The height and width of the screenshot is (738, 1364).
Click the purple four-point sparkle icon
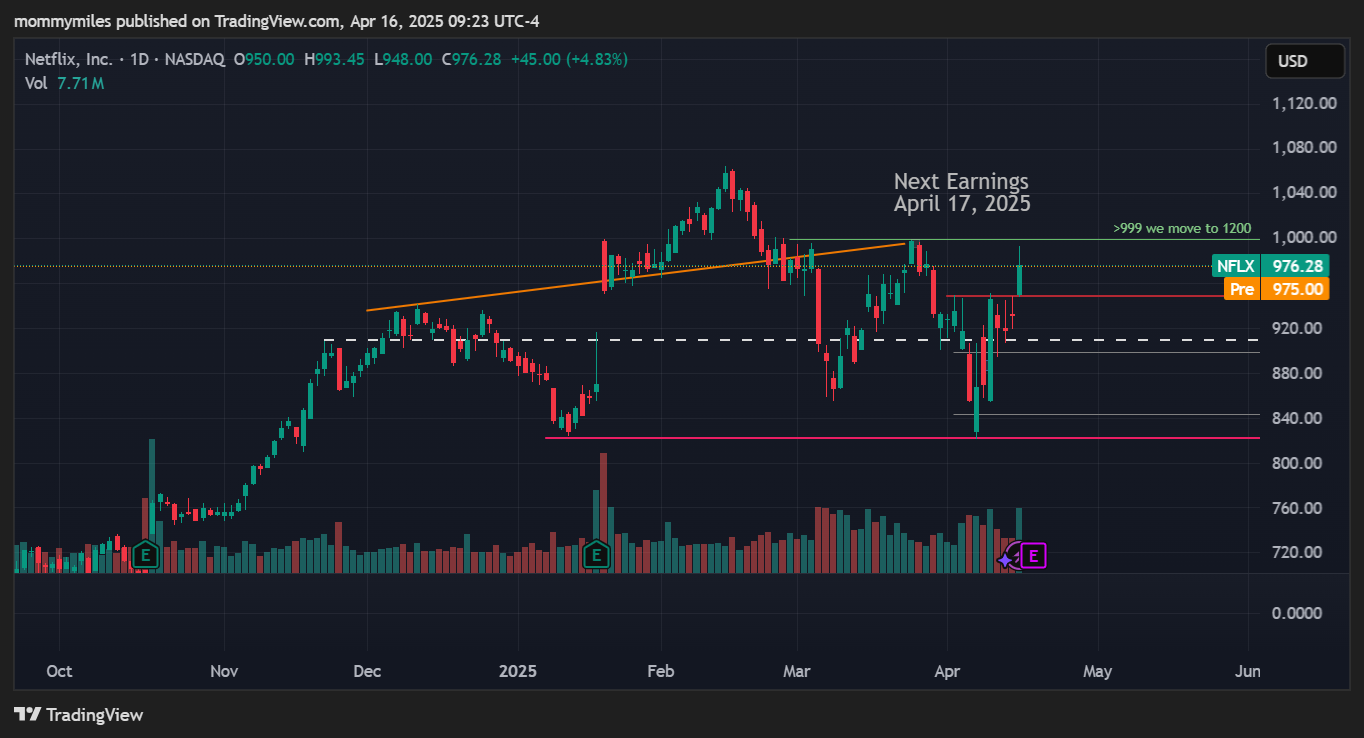(1005, 561)
